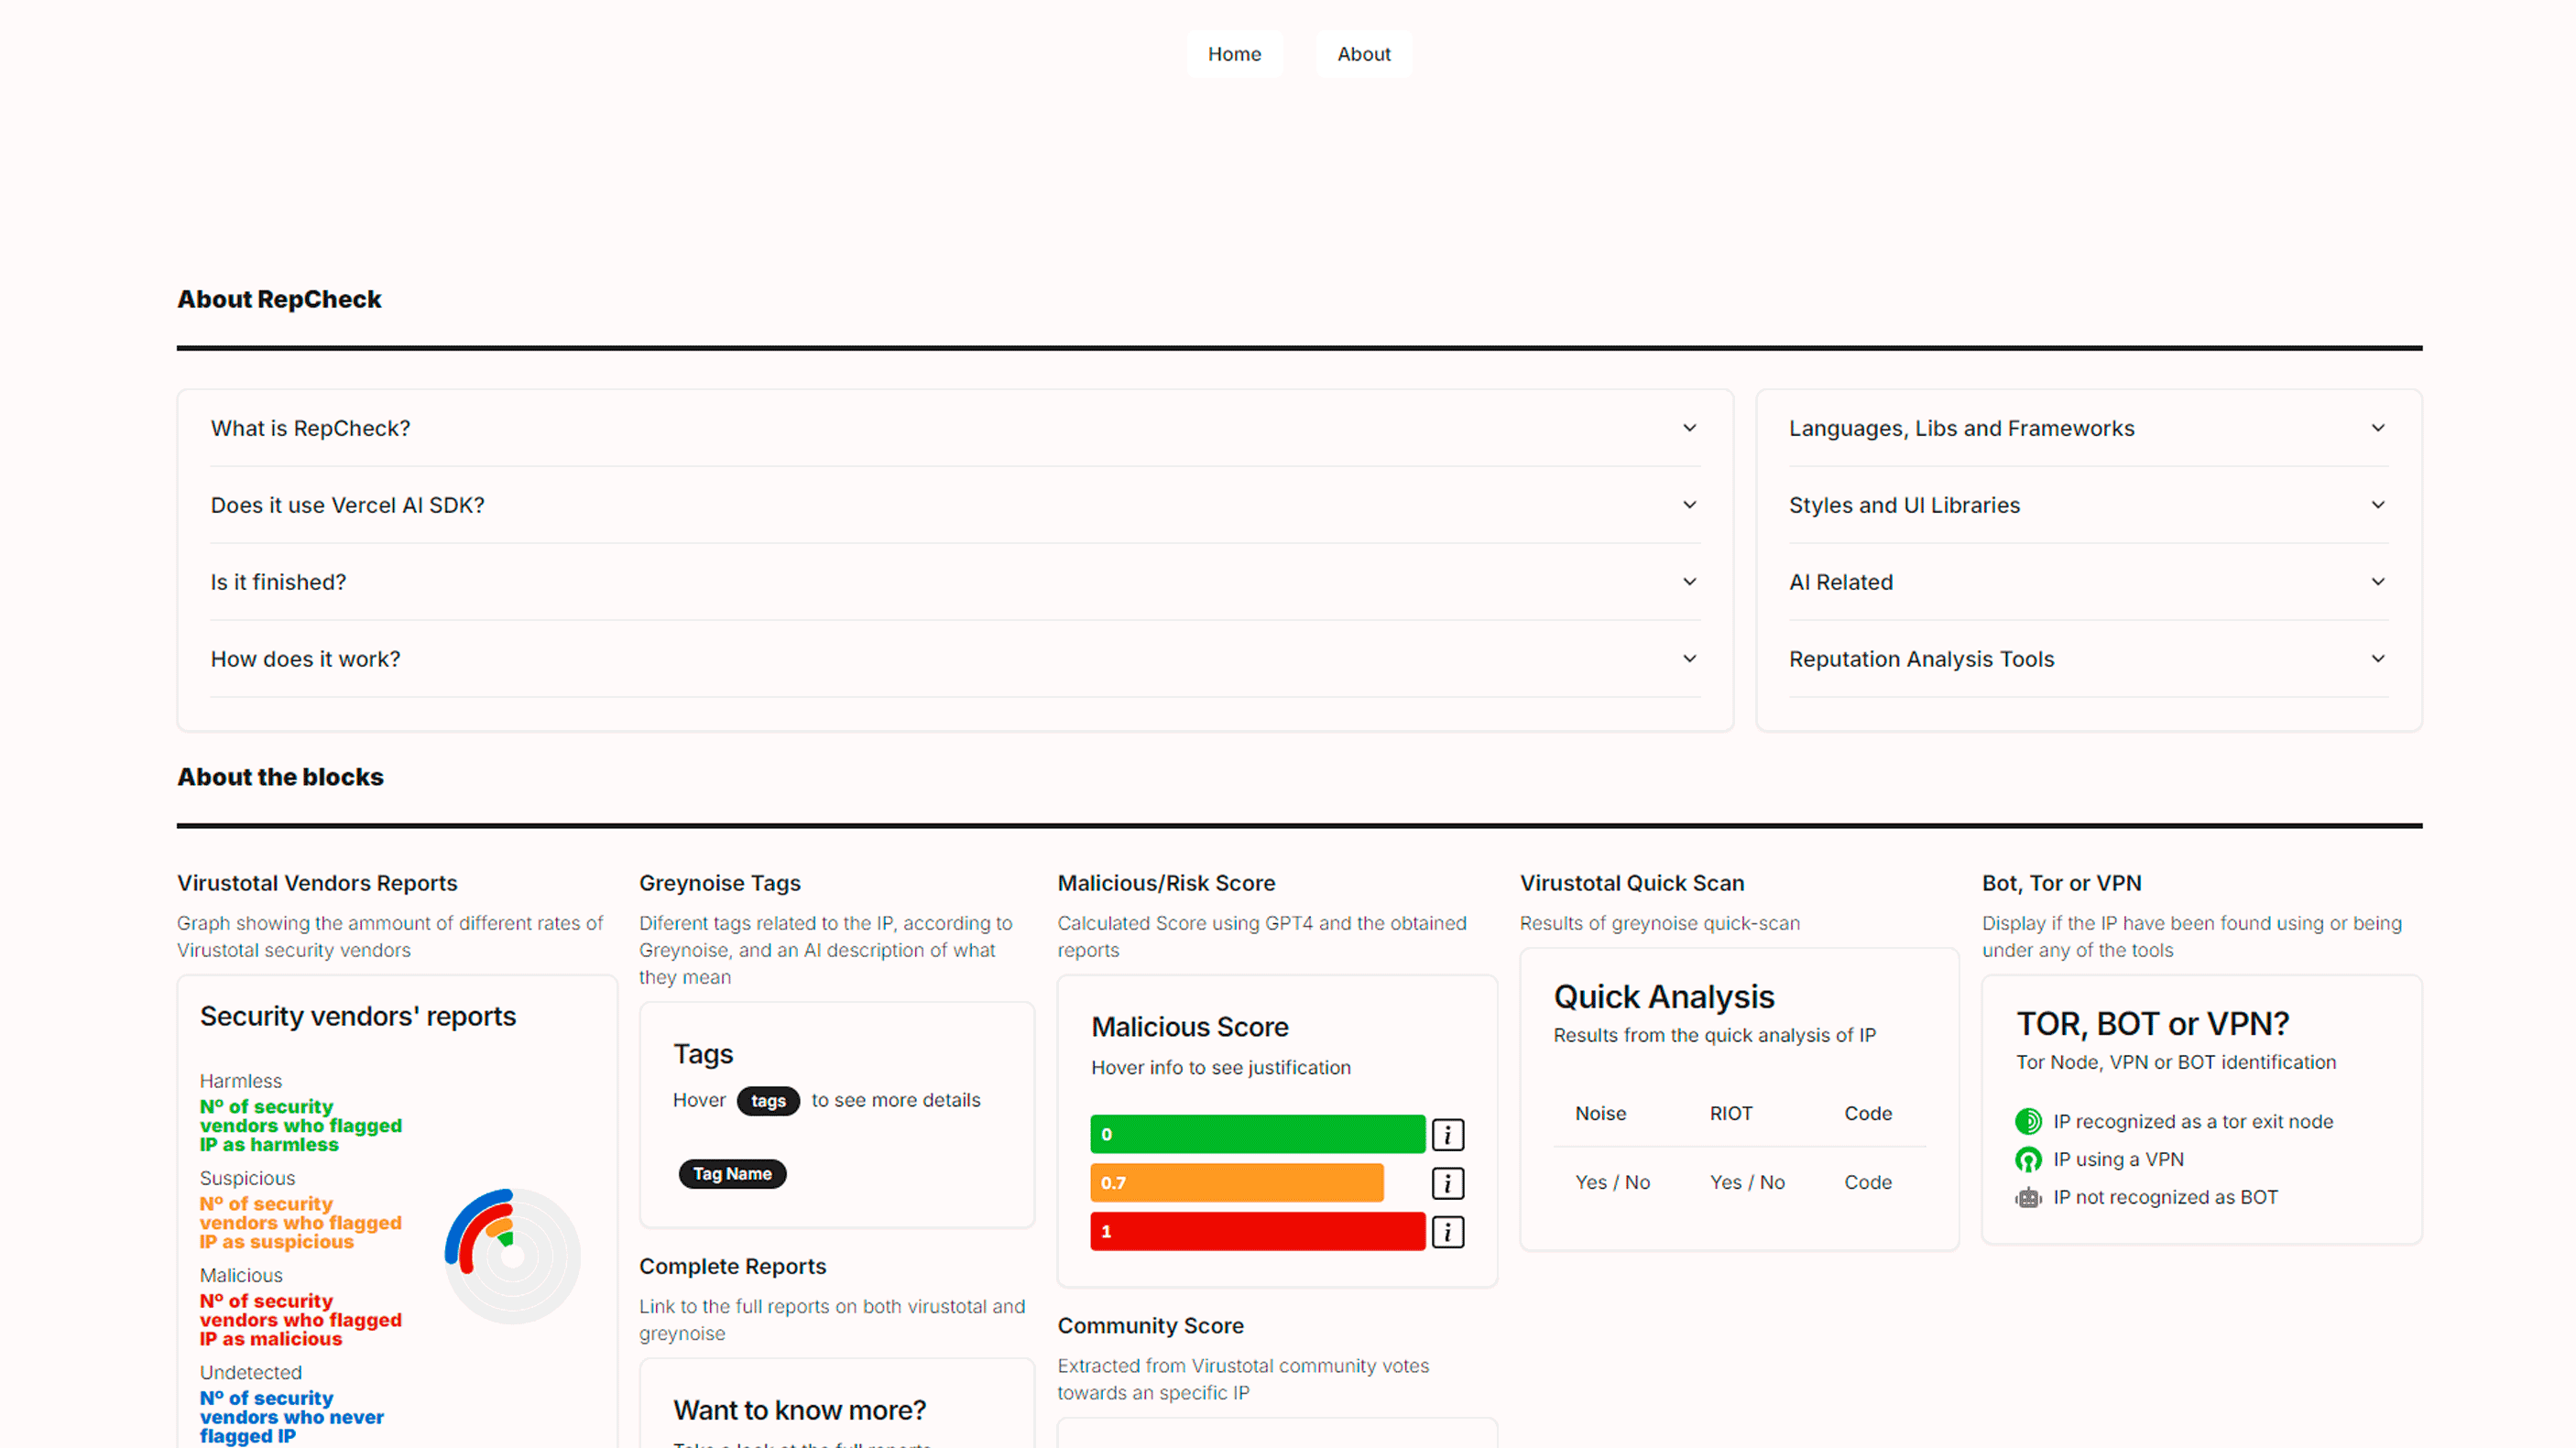Click the info icon beside score 1 bar
This screenshot has width=2576, height=1448.
tap(1447, 1232)
